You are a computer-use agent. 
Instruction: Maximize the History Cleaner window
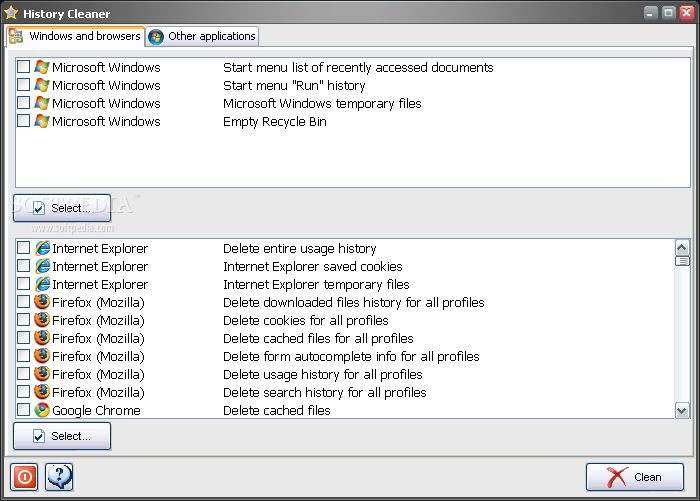tap(668, 13)
